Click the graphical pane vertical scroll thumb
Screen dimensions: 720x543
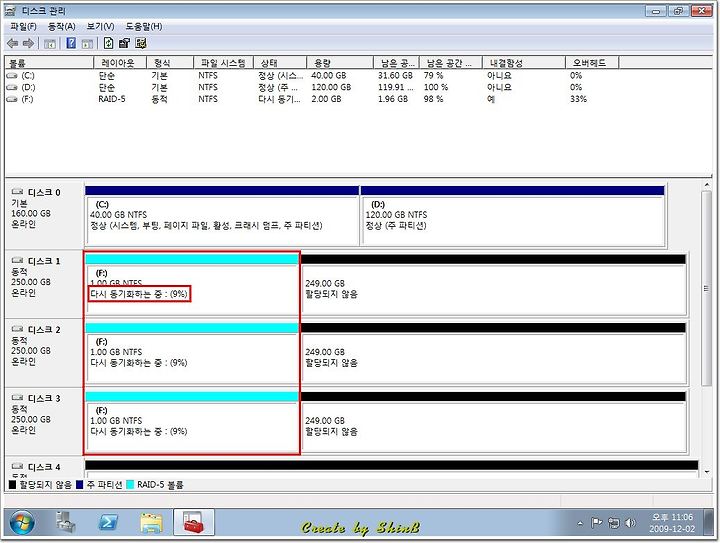pos(706,288)
